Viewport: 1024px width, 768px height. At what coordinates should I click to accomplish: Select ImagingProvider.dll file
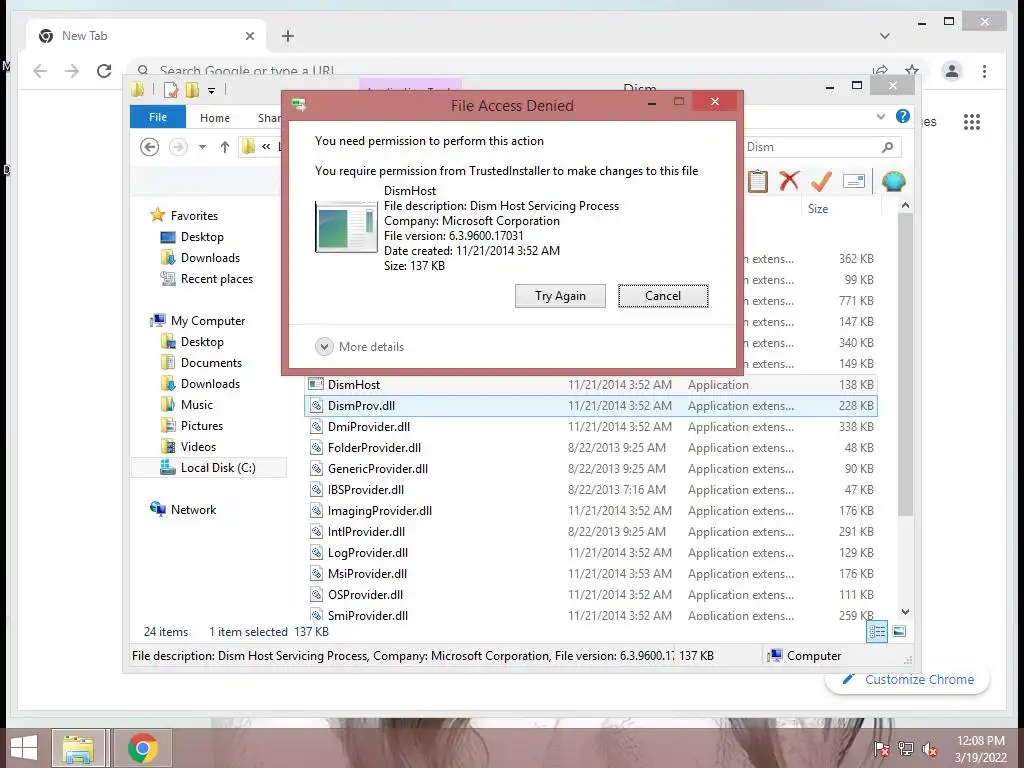point(591,511)
